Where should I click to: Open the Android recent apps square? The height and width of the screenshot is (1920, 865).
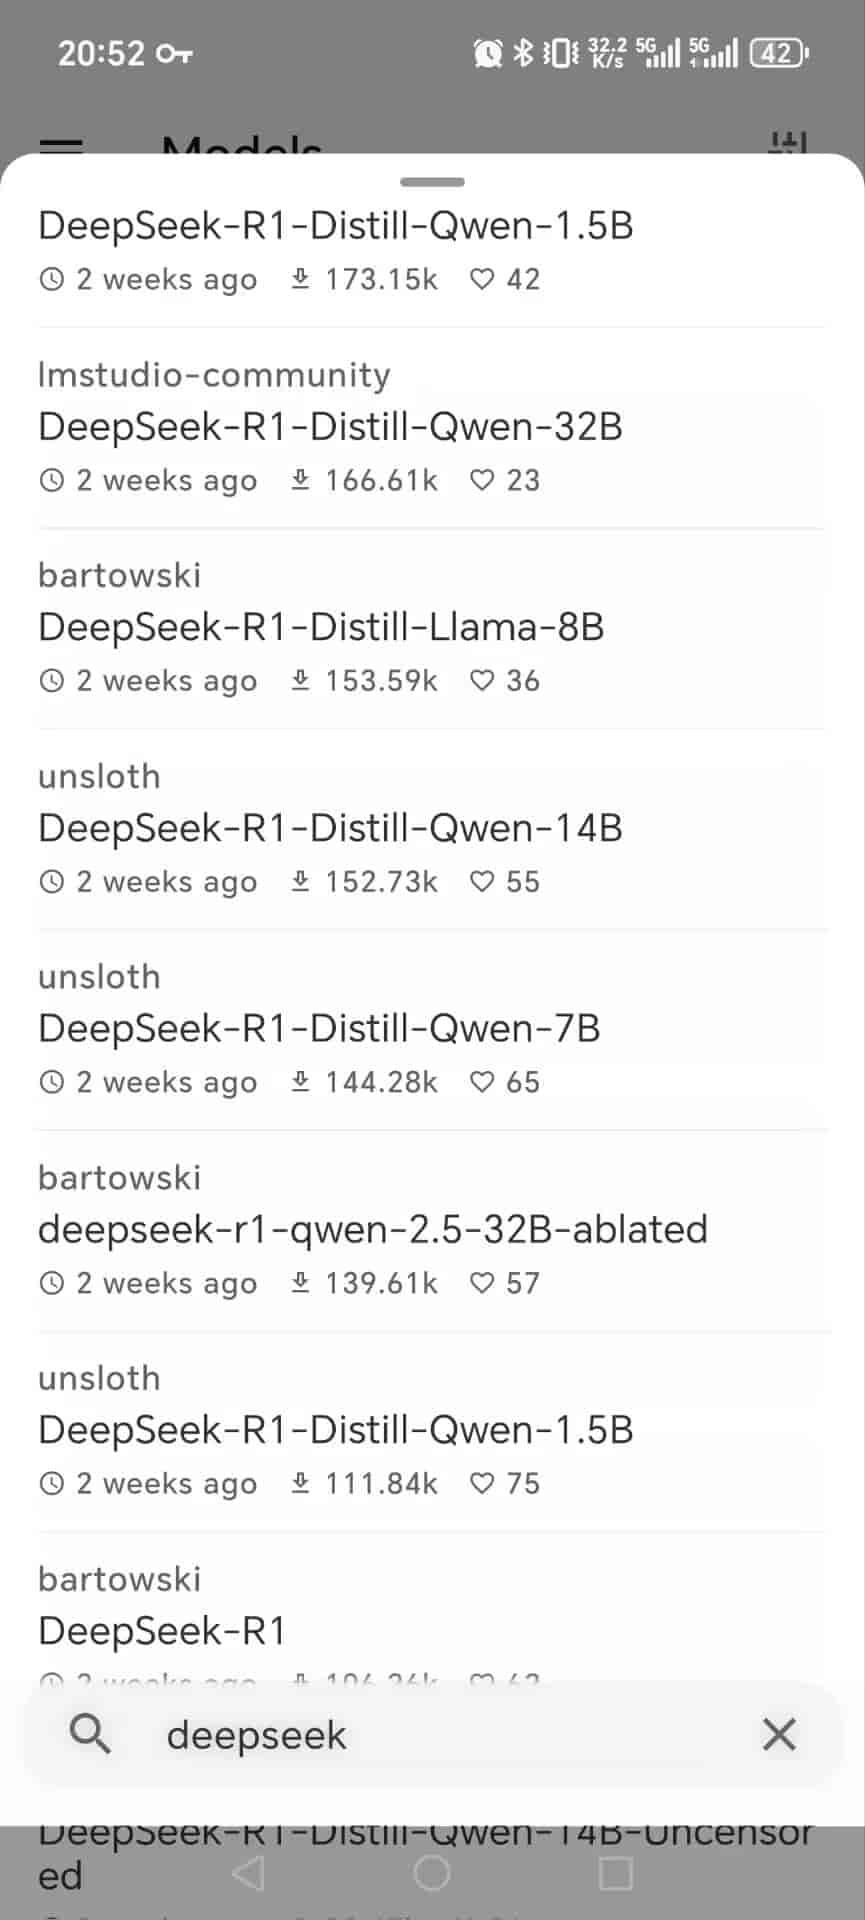[615, 1873]
